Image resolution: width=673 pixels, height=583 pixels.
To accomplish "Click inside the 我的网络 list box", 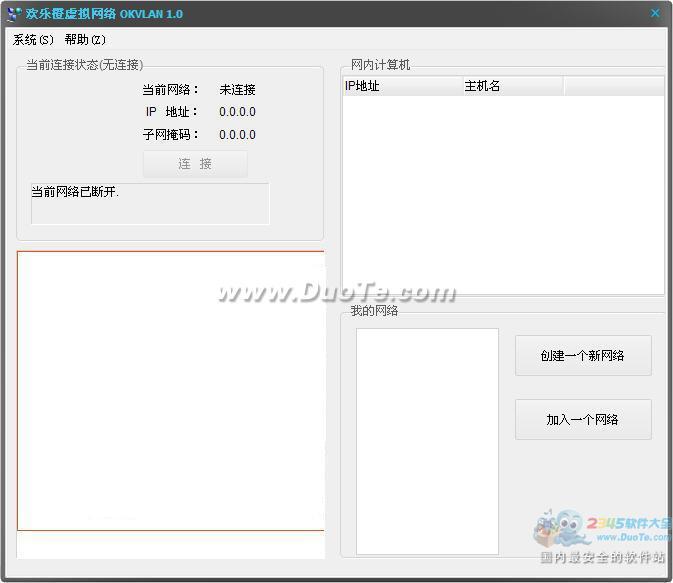I will pos(427,441).
